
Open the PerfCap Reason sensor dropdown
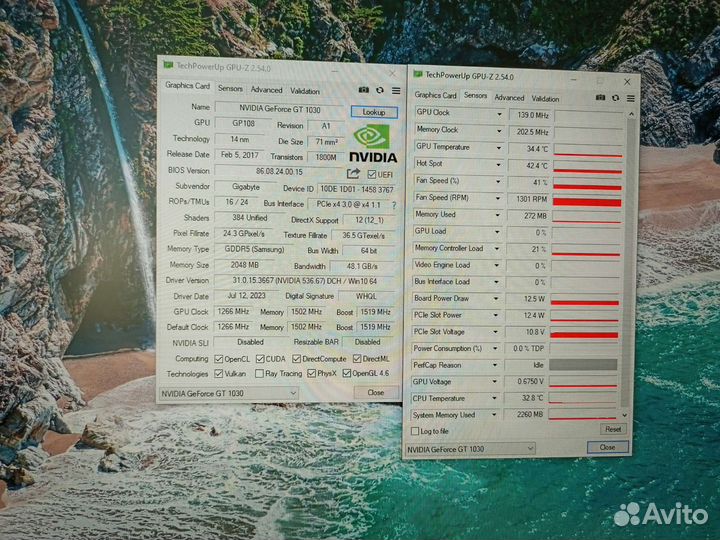coord(495,365)
